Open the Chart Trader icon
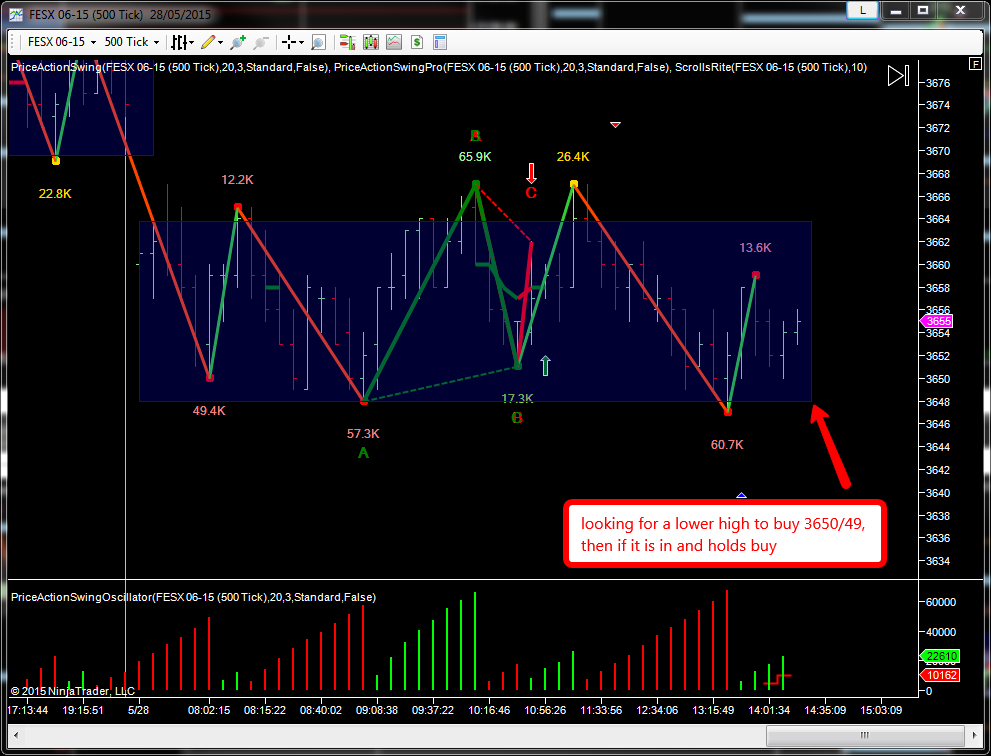991x756 pixels. point(347,42)
